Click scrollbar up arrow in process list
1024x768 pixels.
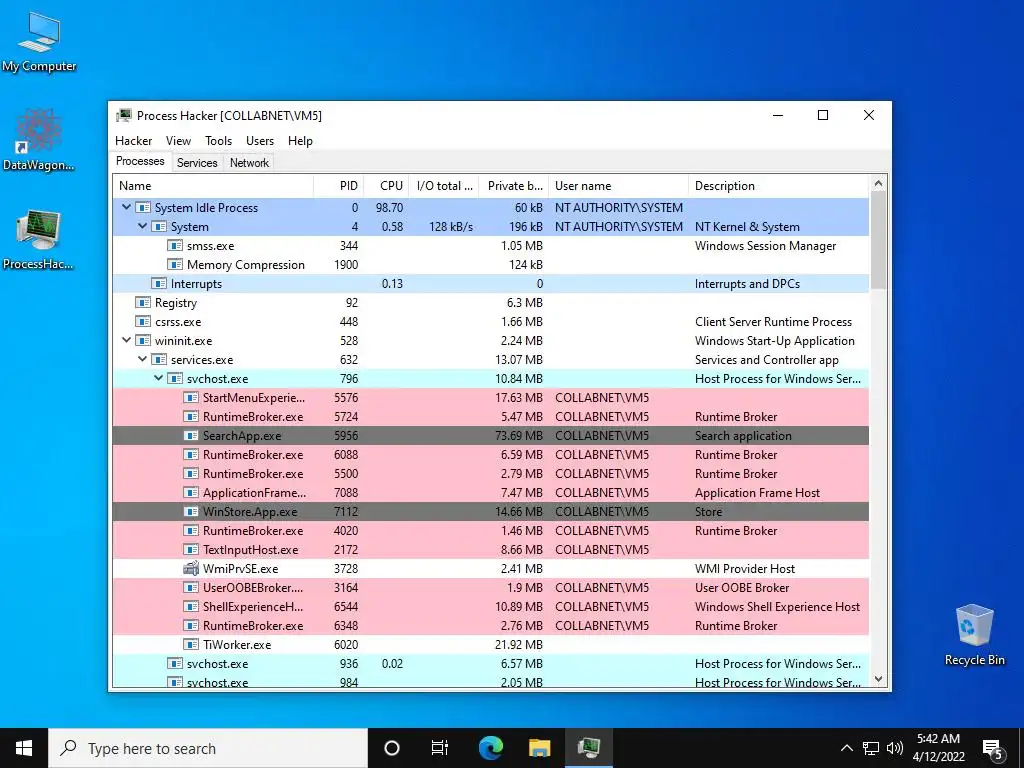(878, 184)
